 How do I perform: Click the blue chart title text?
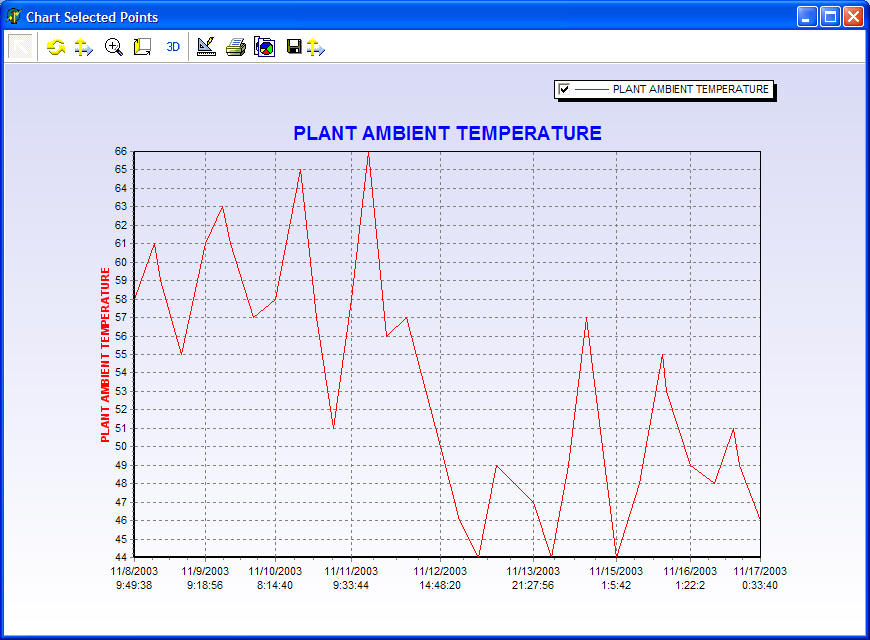[447, 133]
